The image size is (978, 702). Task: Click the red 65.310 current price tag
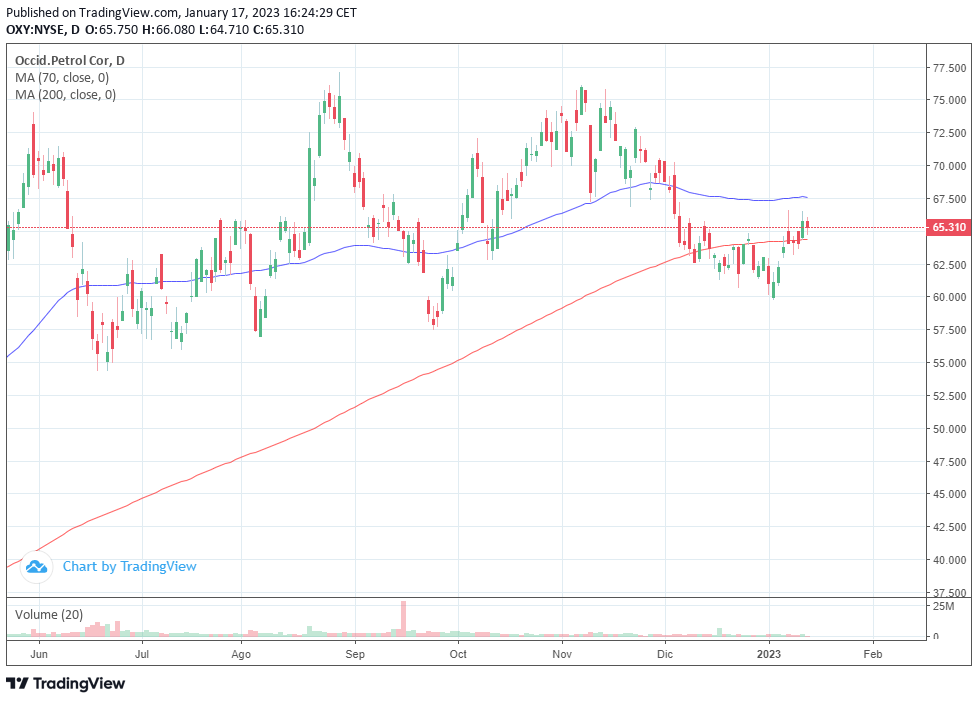[949, 227]
